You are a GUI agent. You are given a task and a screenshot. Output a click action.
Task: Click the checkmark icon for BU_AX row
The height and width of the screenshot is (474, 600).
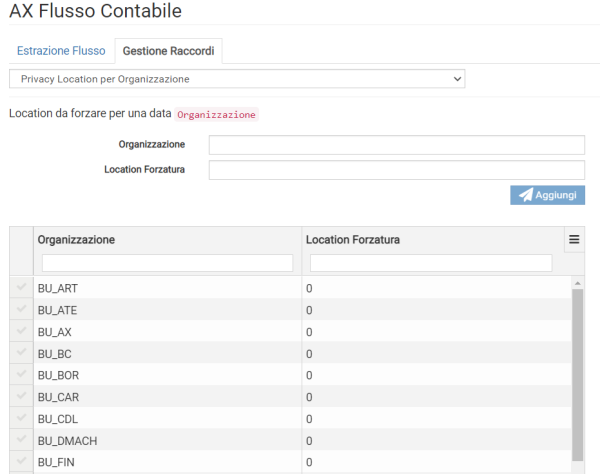click(x=21, y=331)
